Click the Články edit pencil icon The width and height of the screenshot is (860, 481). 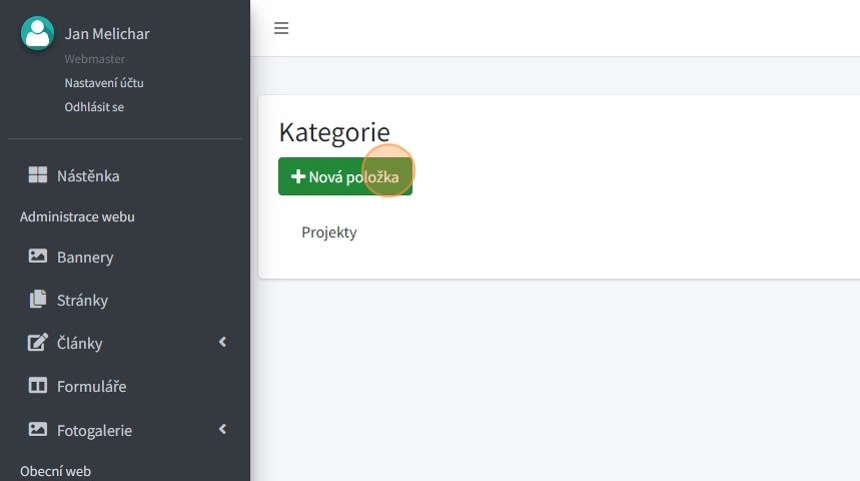37,343
